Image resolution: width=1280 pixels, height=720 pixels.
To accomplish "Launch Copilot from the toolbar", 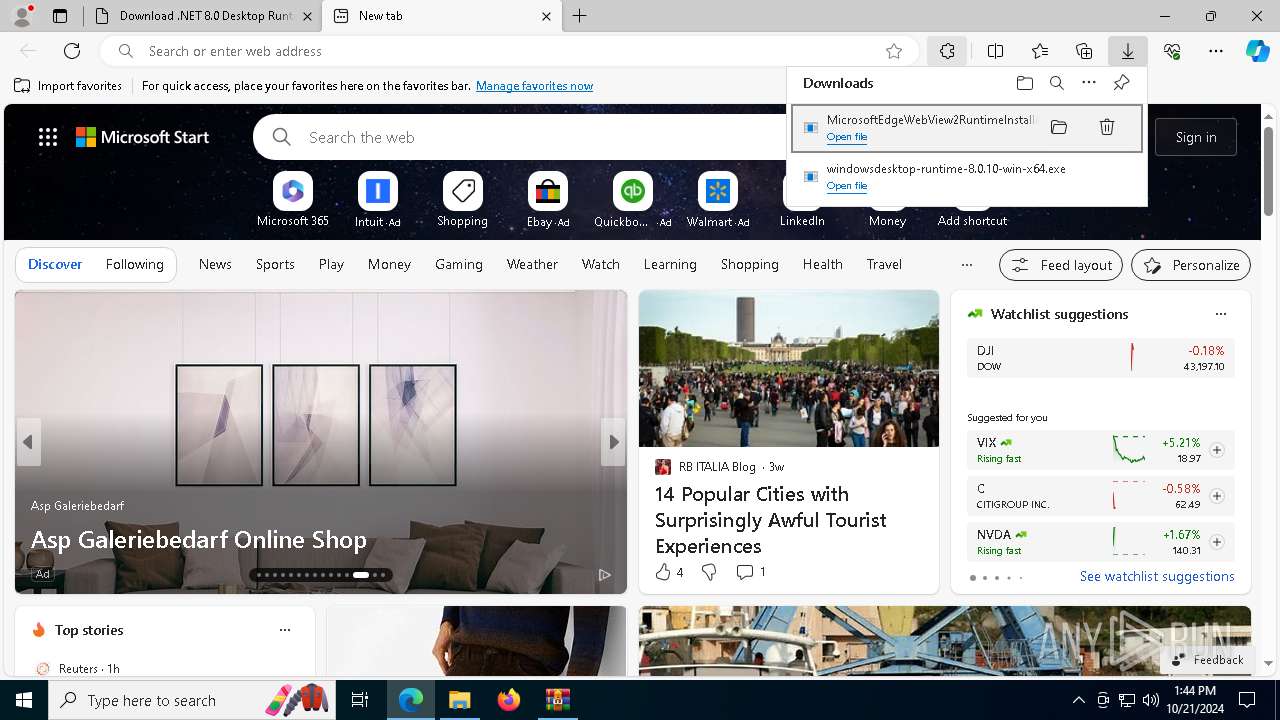I will (x=1257, y=51).
